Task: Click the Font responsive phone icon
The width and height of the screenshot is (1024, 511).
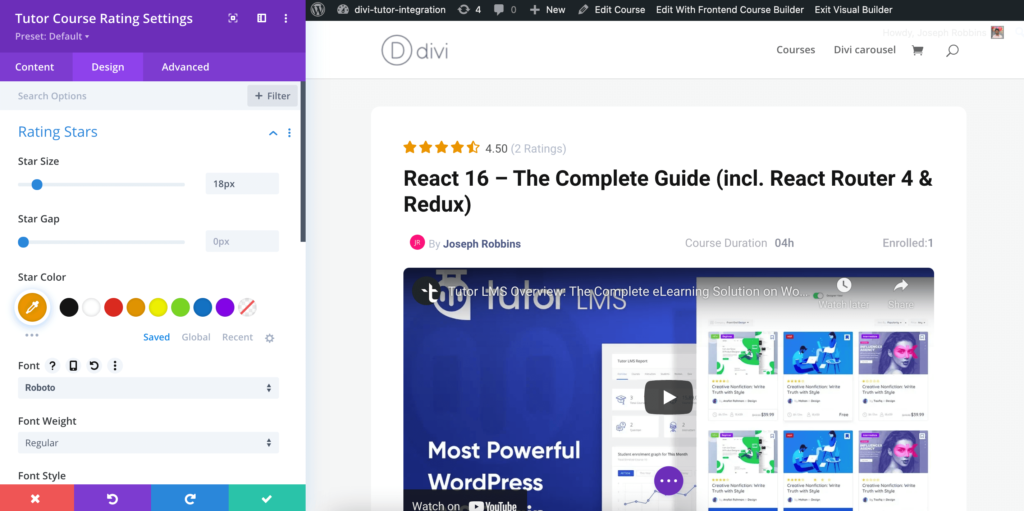Action: (x=73, y=365)
